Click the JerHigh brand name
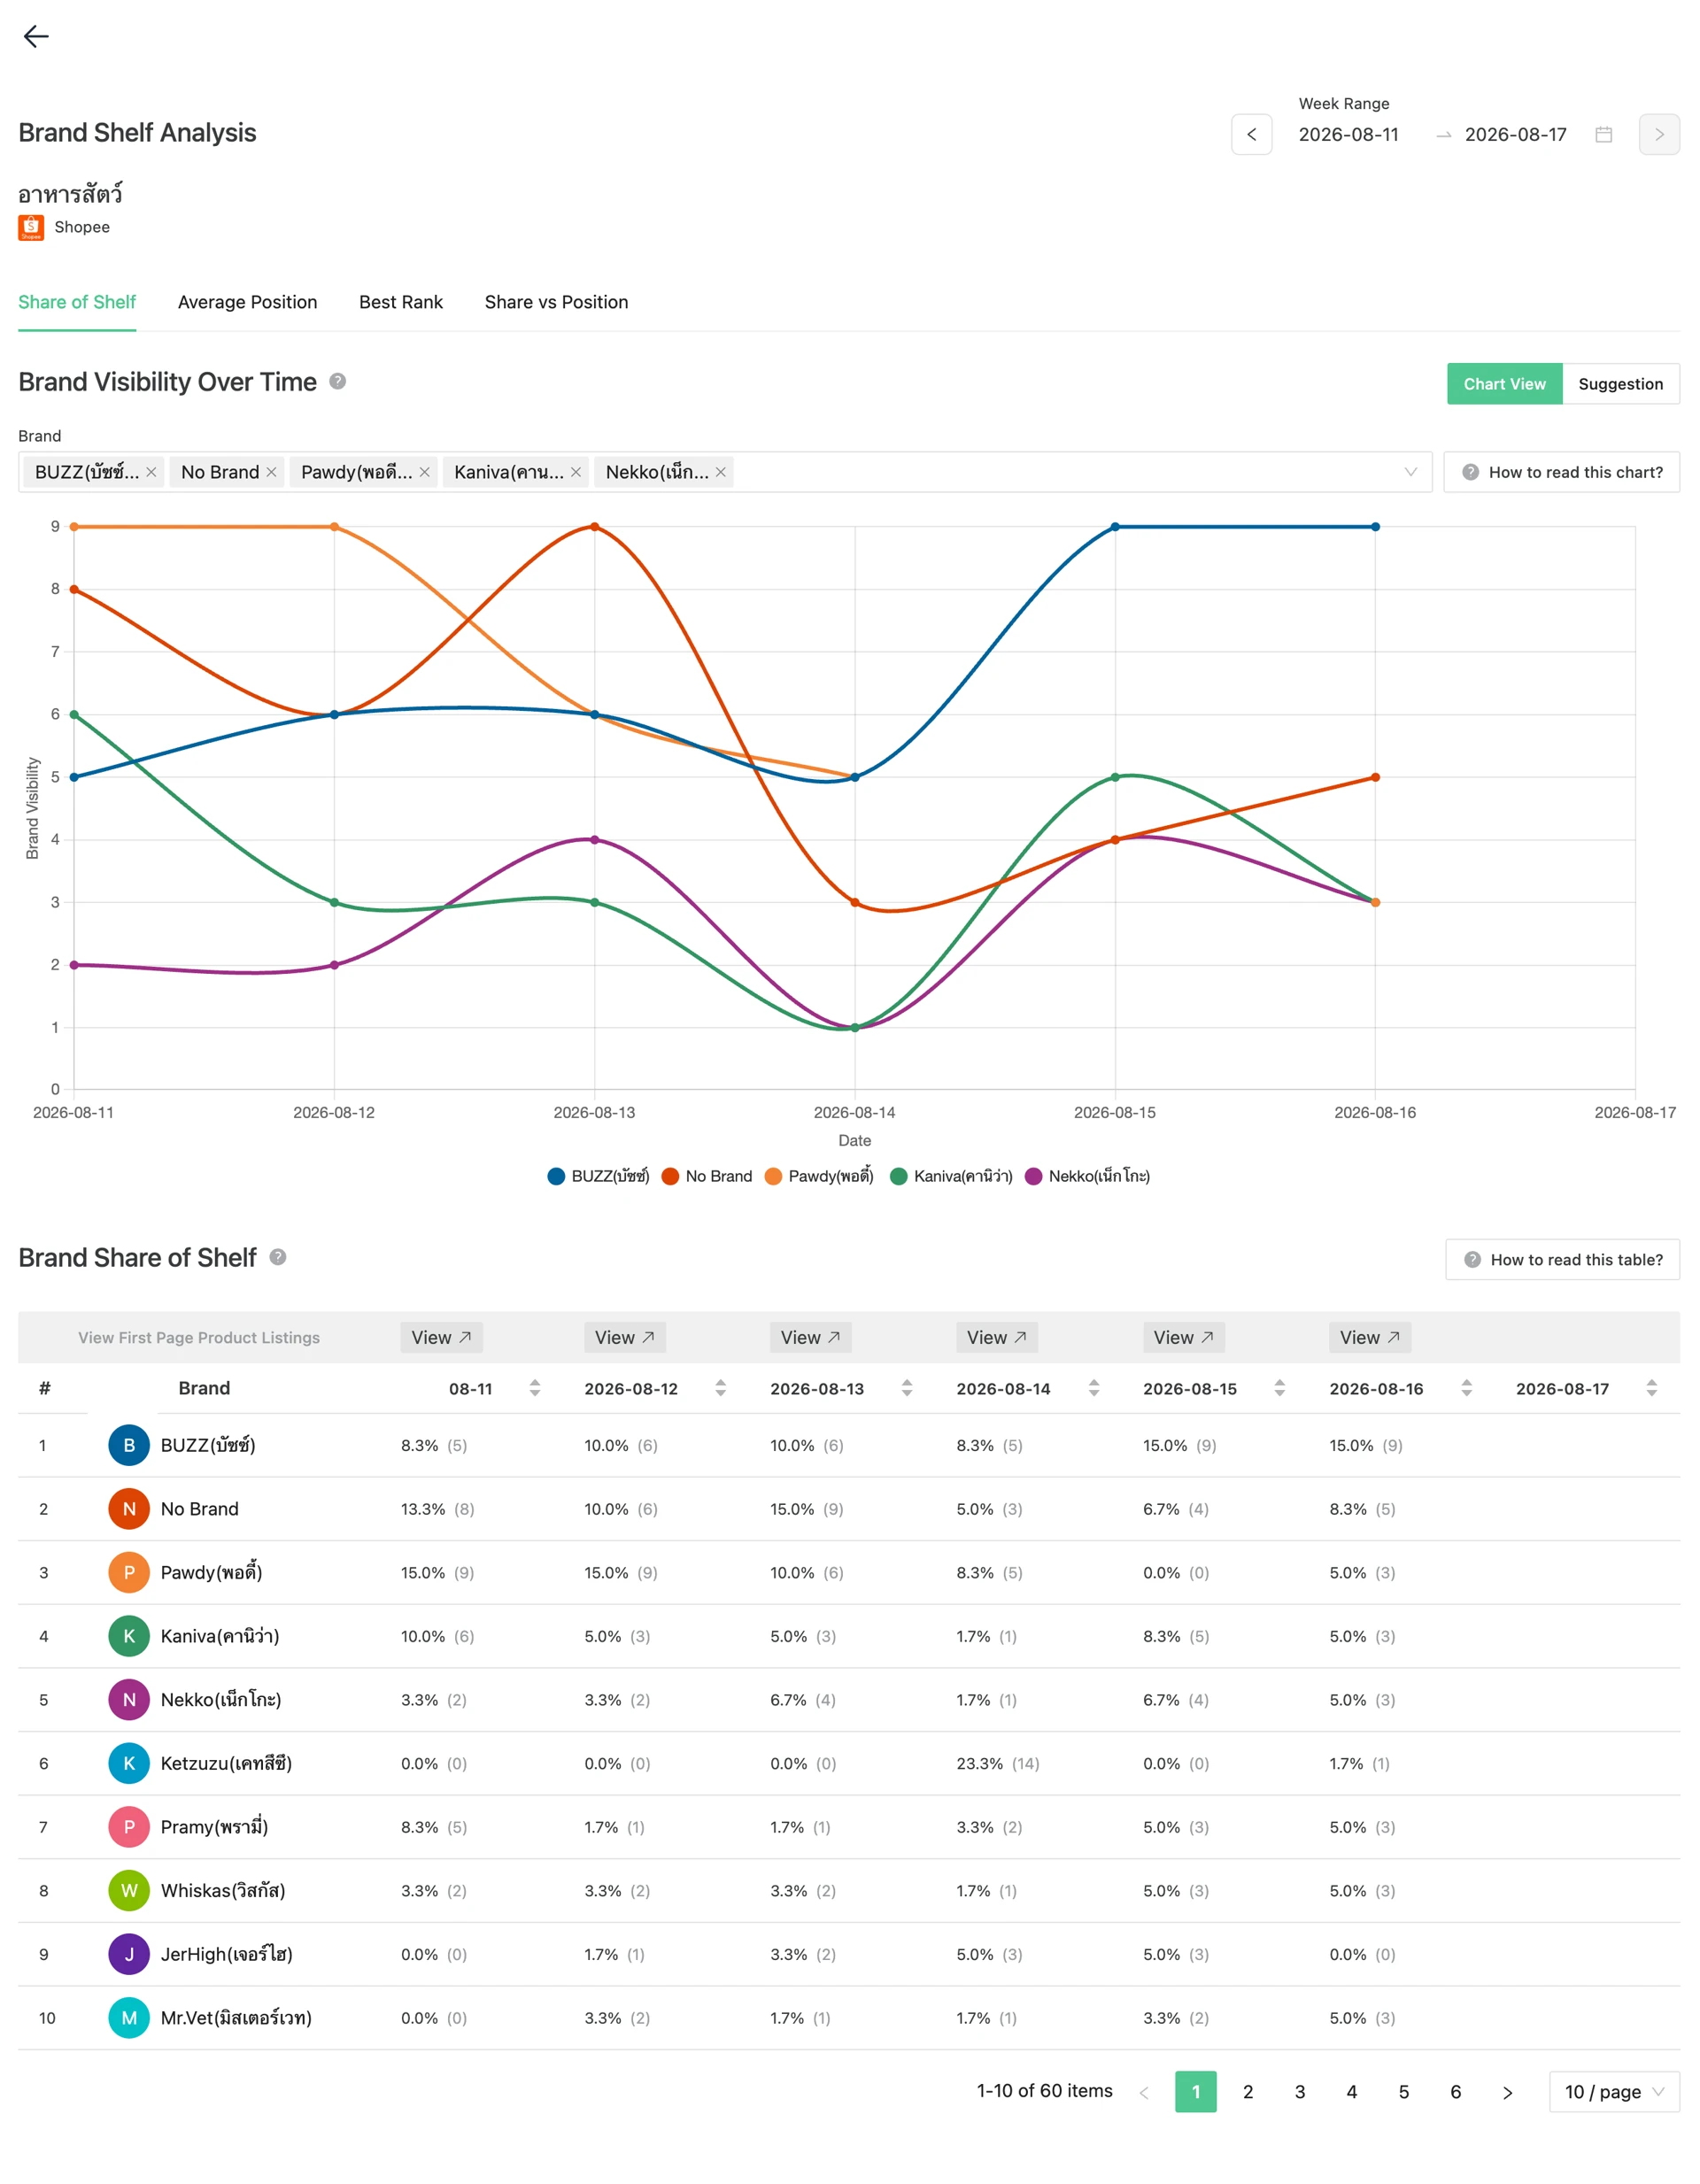 tap(226, 1954)
